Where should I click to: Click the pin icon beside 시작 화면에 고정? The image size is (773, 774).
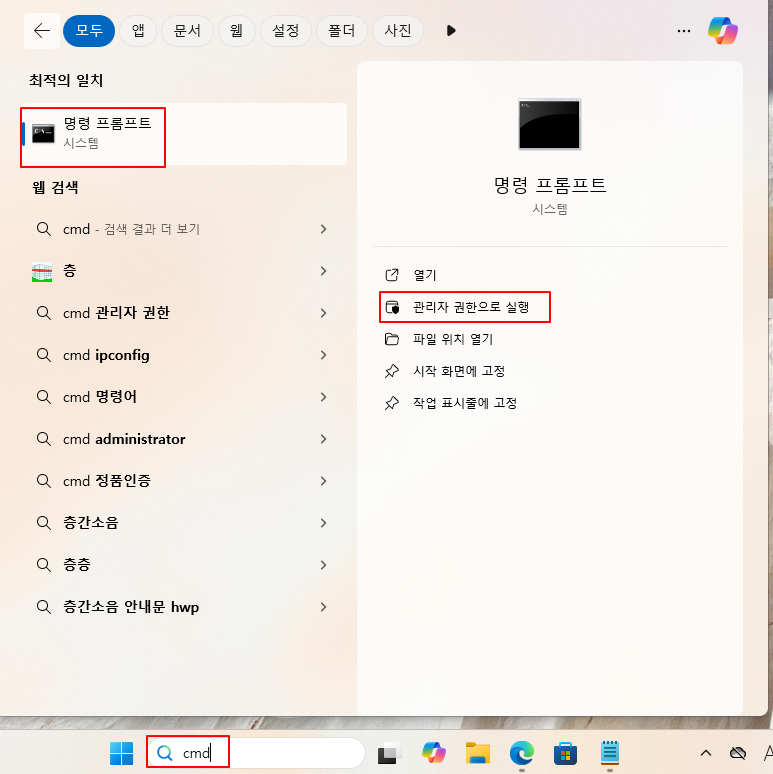pos(392,371)
